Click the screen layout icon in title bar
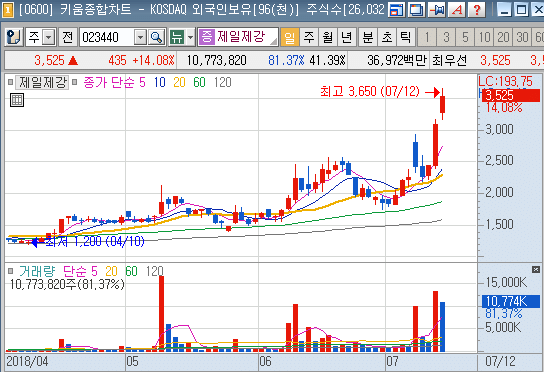The height and width of the screenshot is (372, 544). tap(397, 10)
